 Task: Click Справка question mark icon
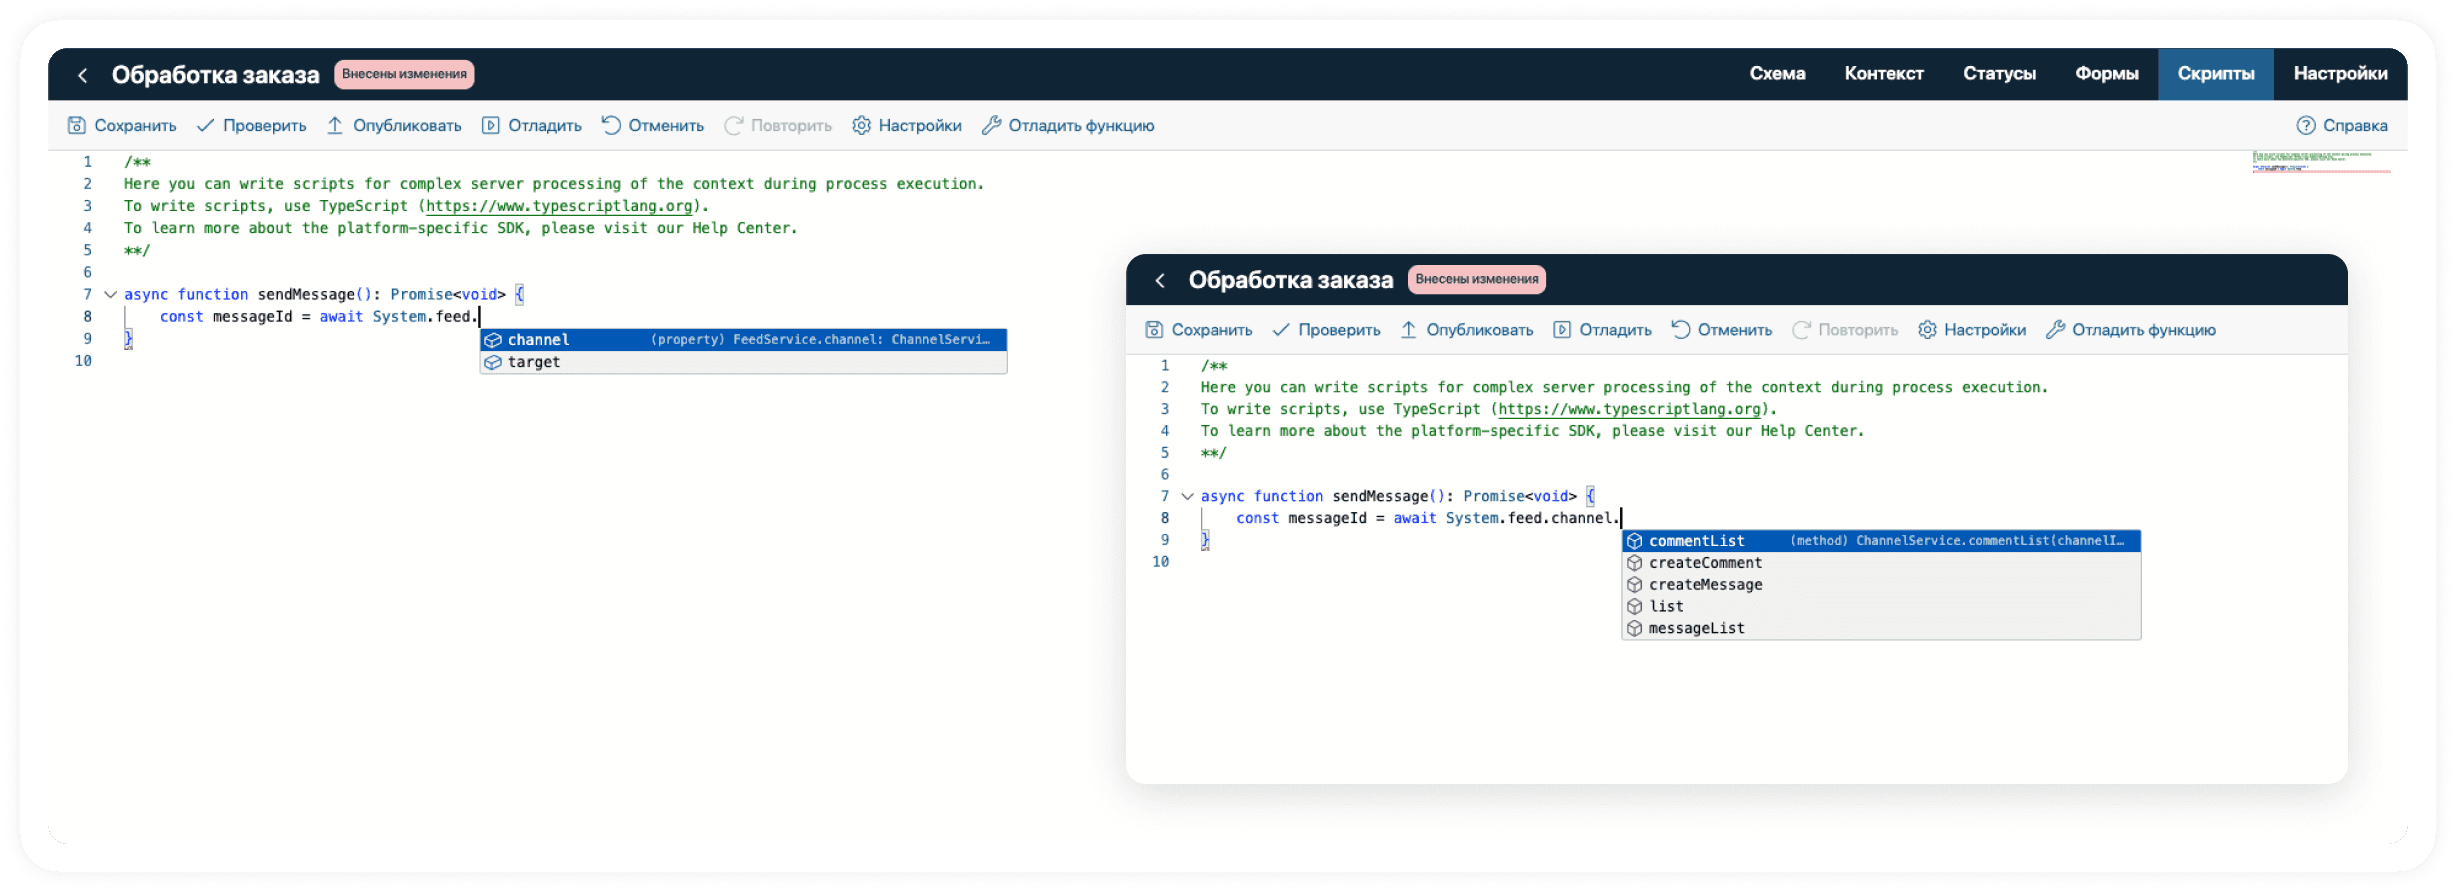click(2306, 125)
